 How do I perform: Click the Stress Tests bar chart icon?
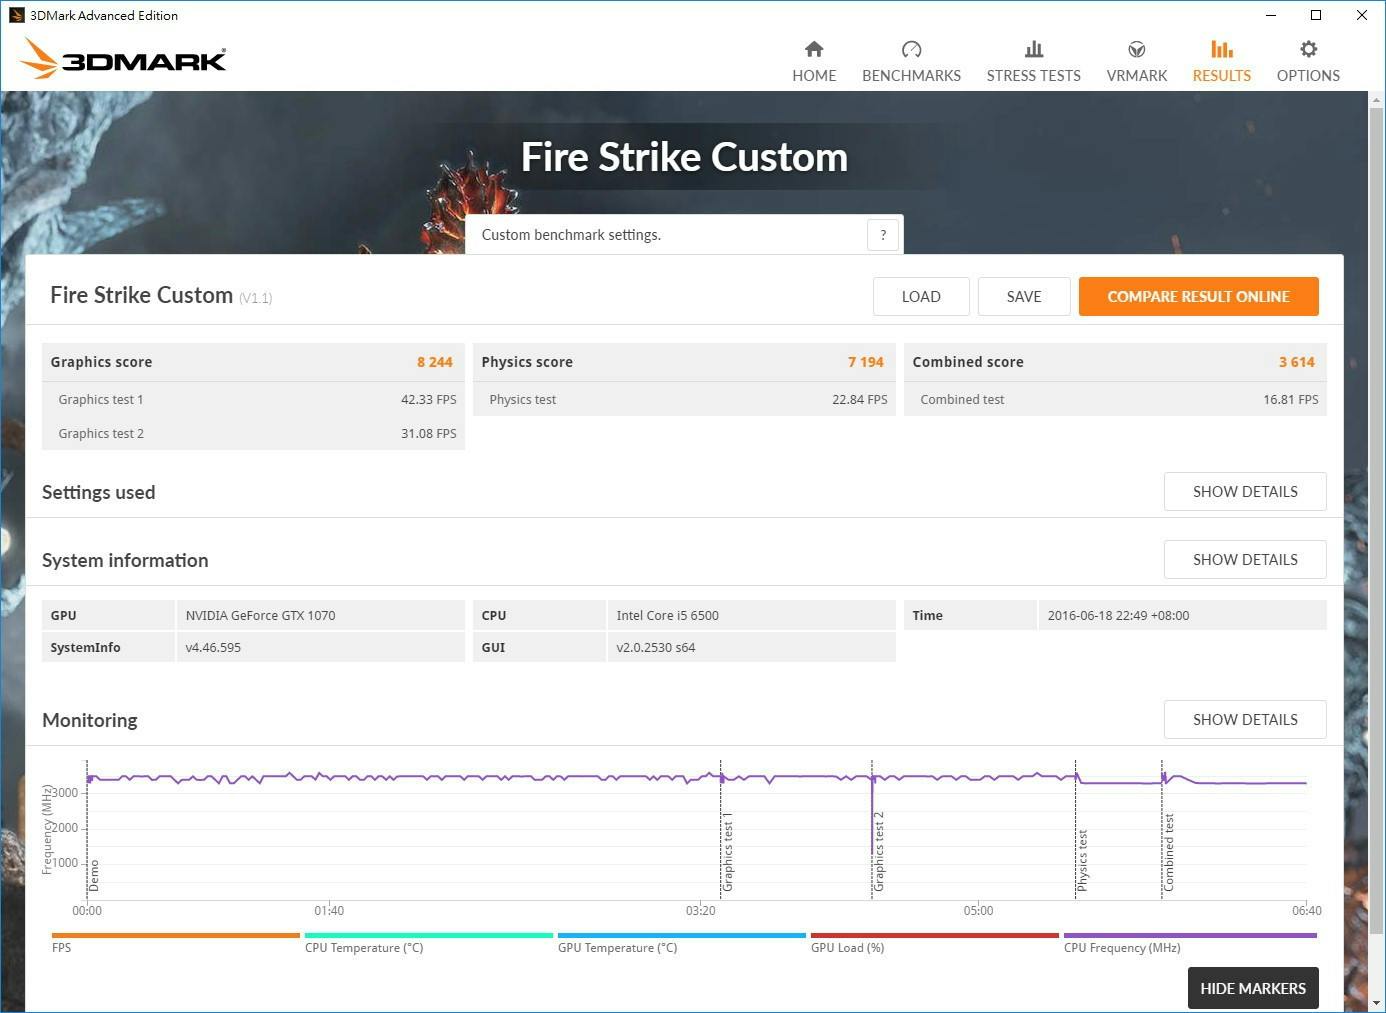[x=1033, y=49]
